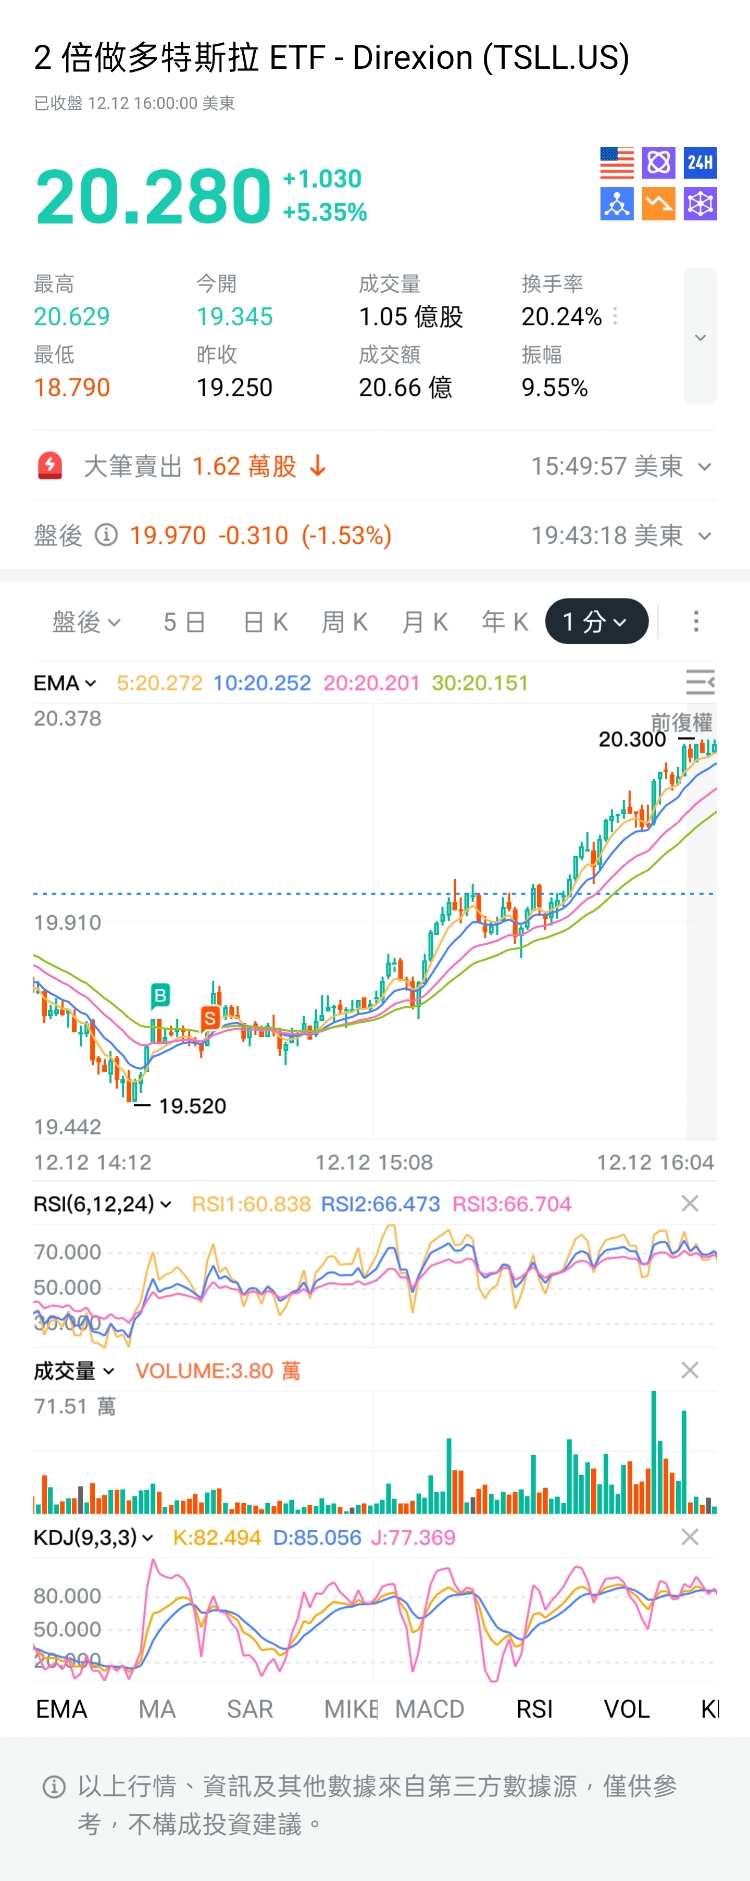Expand the quote details panel chevron
The height and width of the screenshot is (1881, 750).
pos(700,337)
